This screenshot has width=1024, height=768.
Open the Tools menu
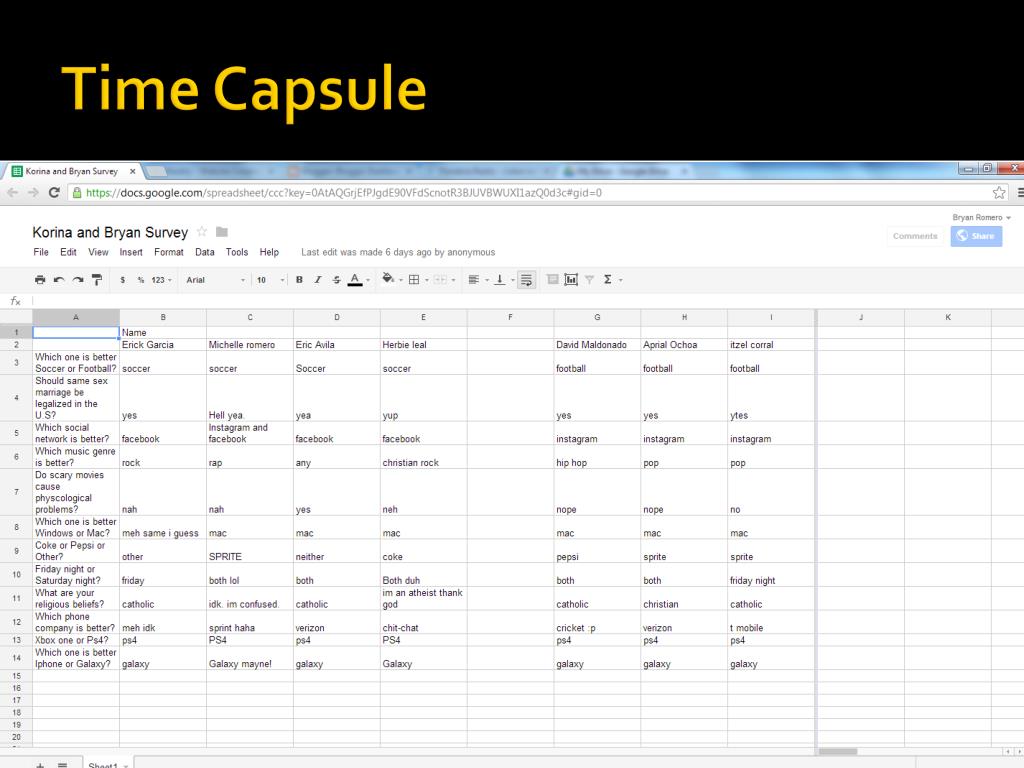236,252
